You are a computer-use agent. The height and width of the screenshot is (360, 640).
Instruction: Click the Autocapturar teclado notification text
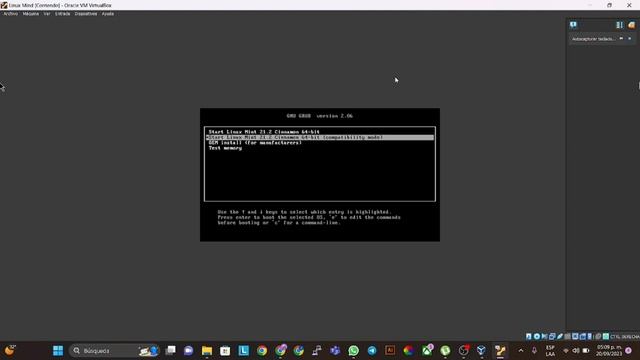pos(593,39)
